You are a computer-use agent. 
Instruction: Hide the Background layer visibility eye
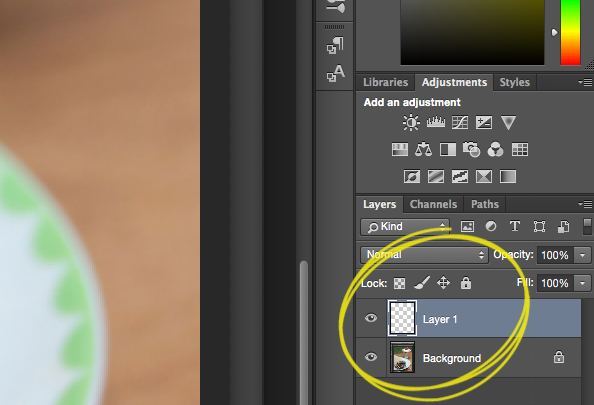coord(371,357)
